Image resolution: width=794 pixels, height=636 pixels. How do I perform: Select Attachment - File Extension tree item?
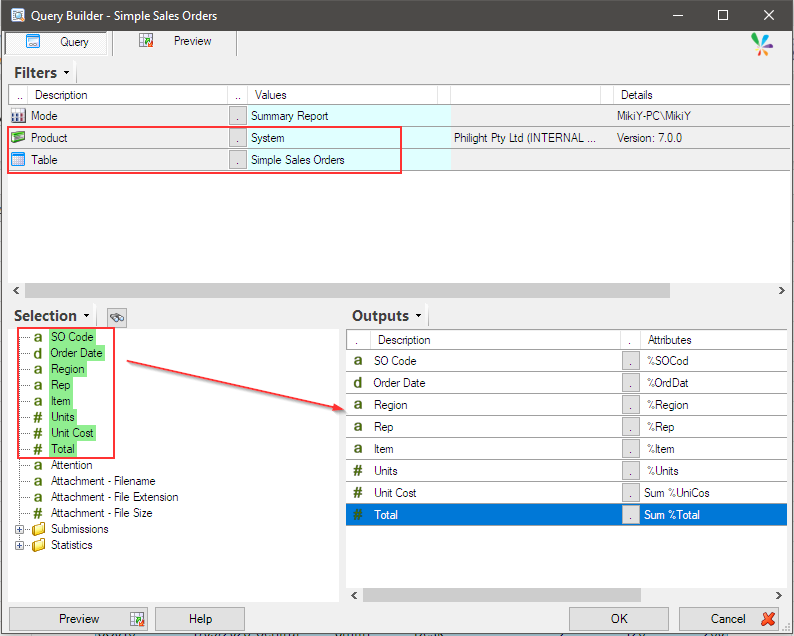pyautogui.click(x=114, y=497)
